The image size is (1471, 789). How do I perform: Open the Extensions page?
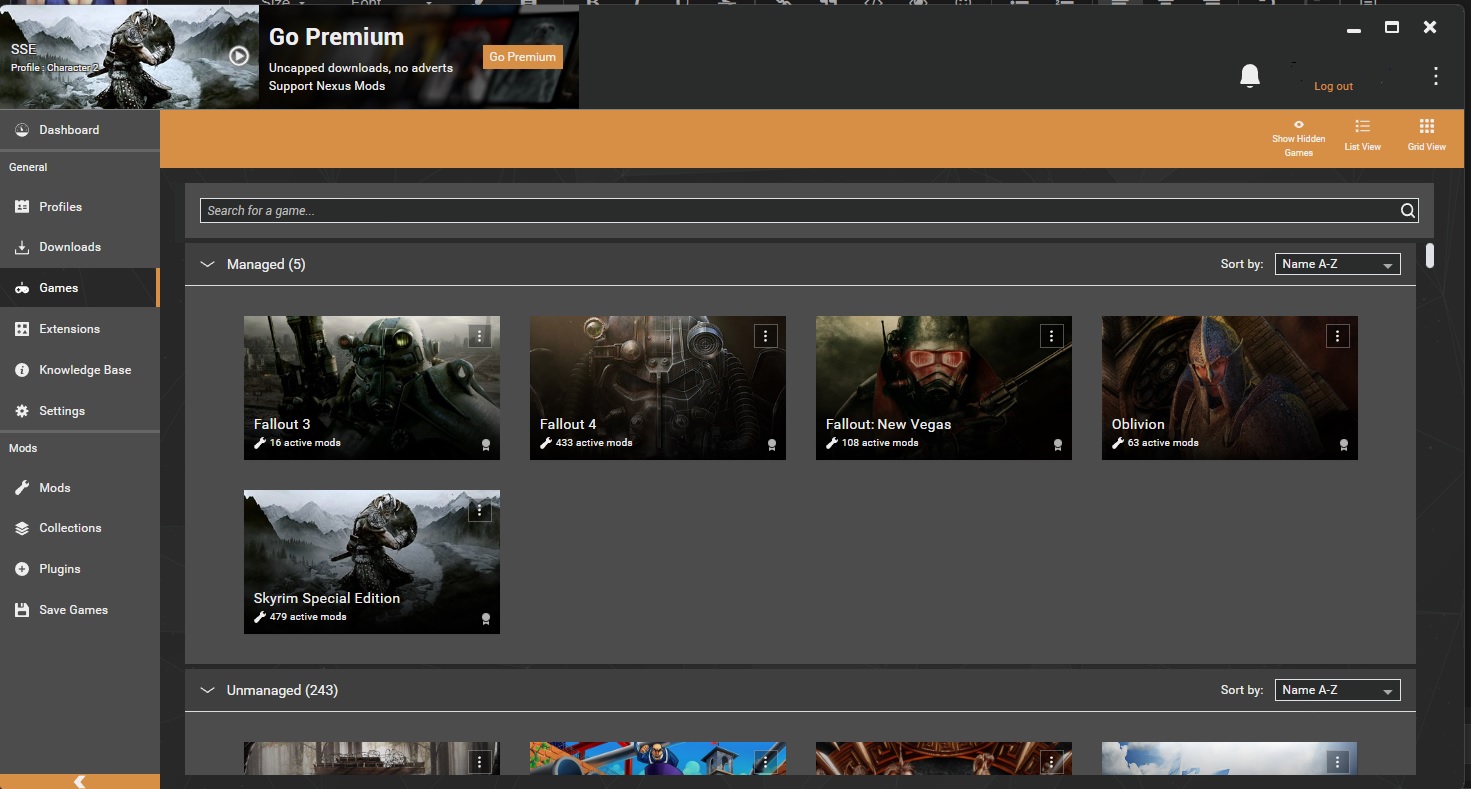(80, 329)
